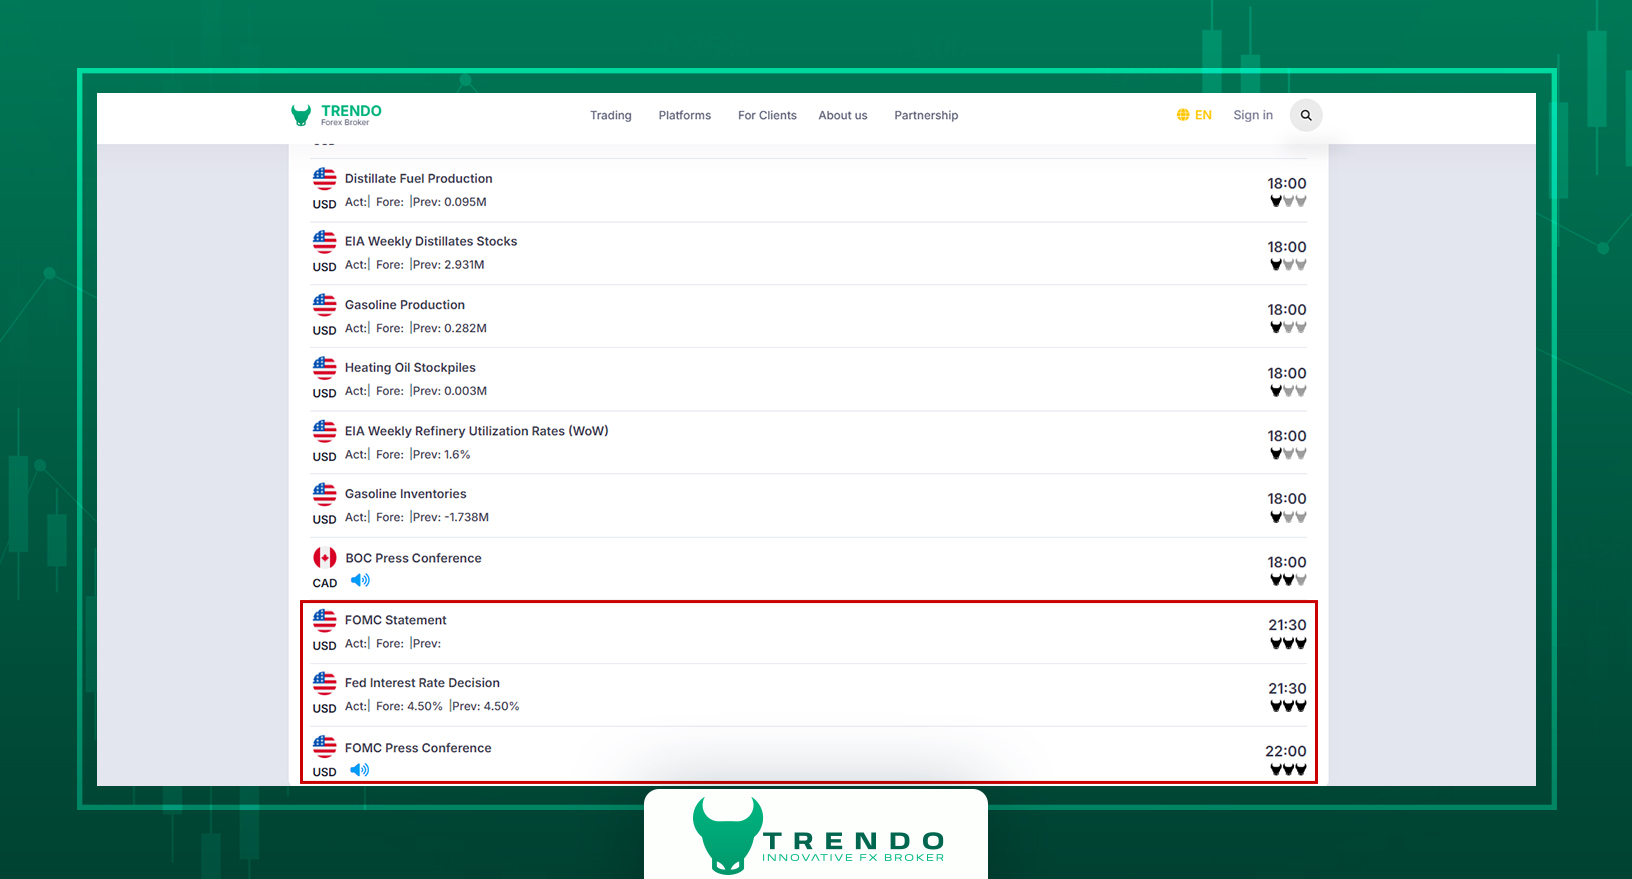Click impact bull icons for EIA Refinery Utilization Rates
The width and height of the screenshot is (1632, 879).
(x=1288, y=453)
